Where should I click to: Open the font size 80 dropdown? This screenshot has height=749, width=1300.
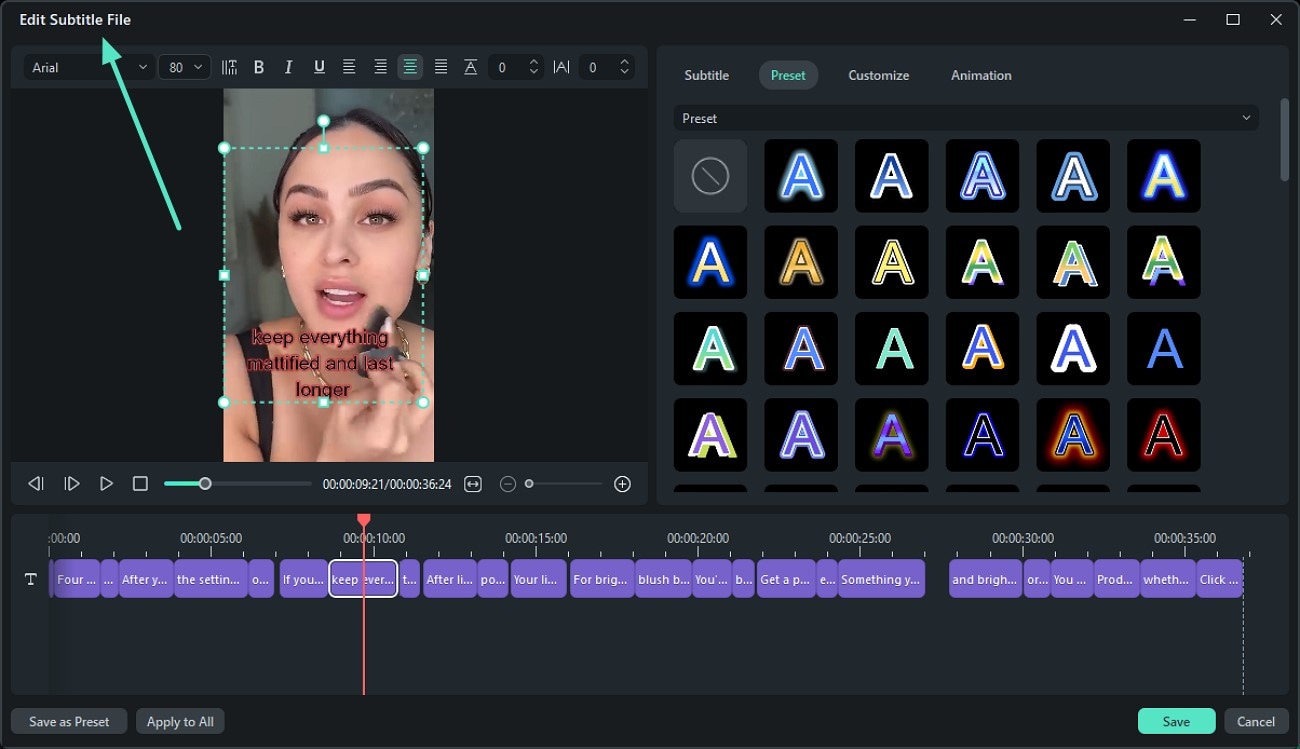pyautogui.click(x=184, y=67)
